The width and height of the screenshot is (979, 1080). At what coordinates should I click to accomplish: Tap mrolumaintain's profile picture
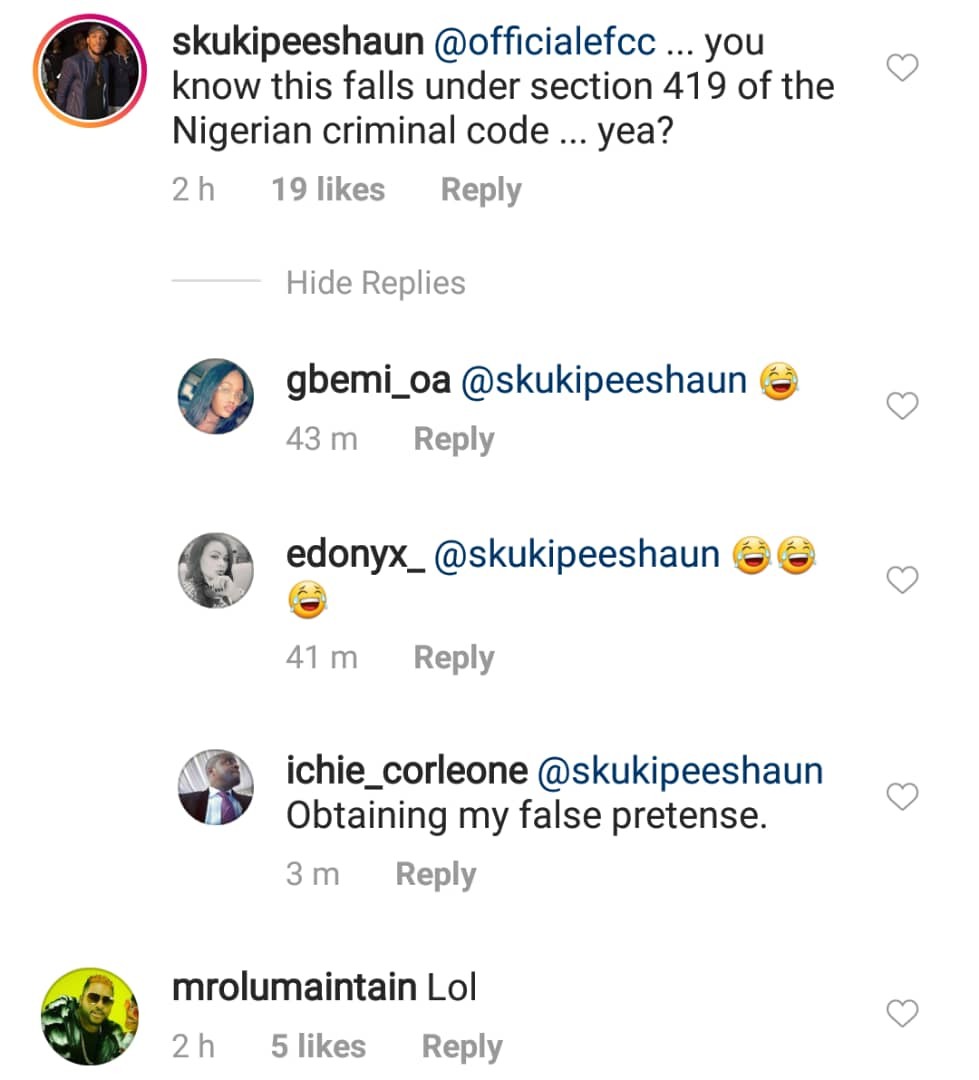click(x=89, y=1017)
